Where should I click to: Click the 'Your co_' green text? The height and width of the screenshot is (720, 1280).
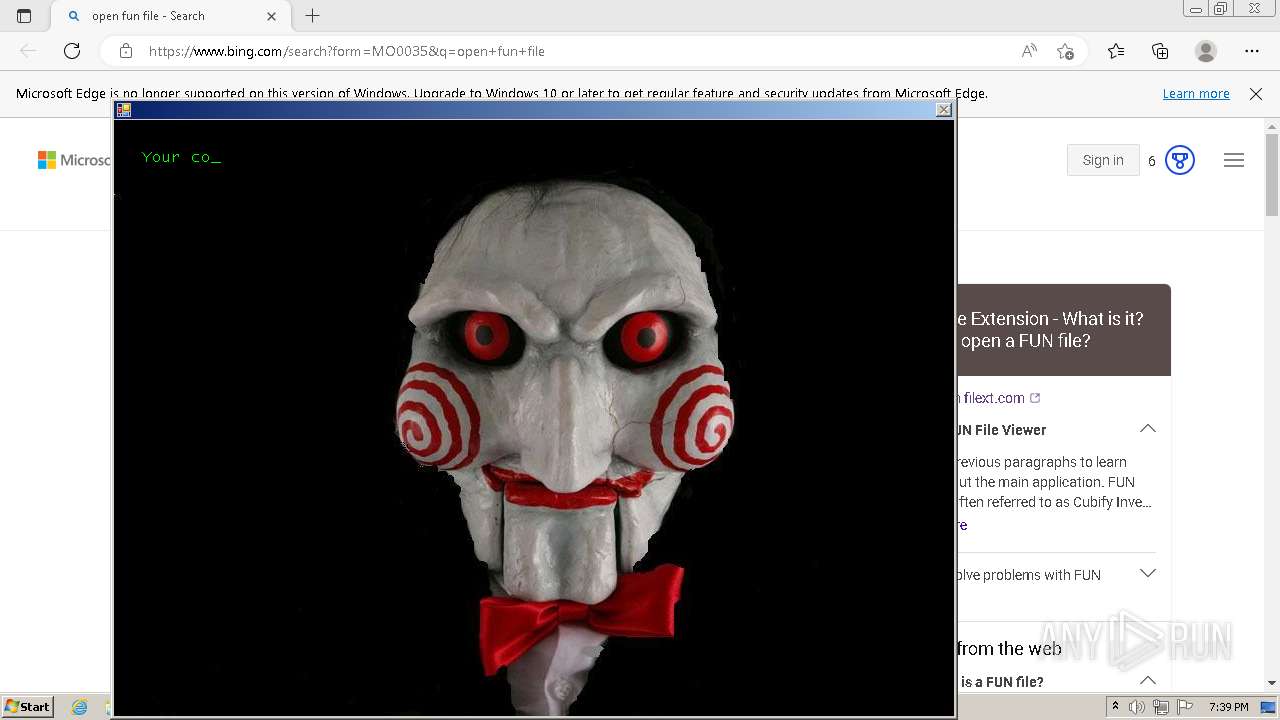(181, 157)
